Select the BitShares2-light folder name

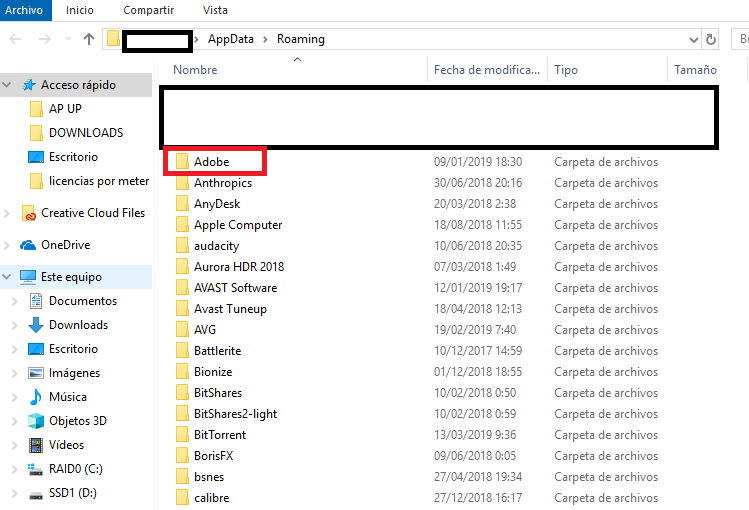[x=235, y=414]
